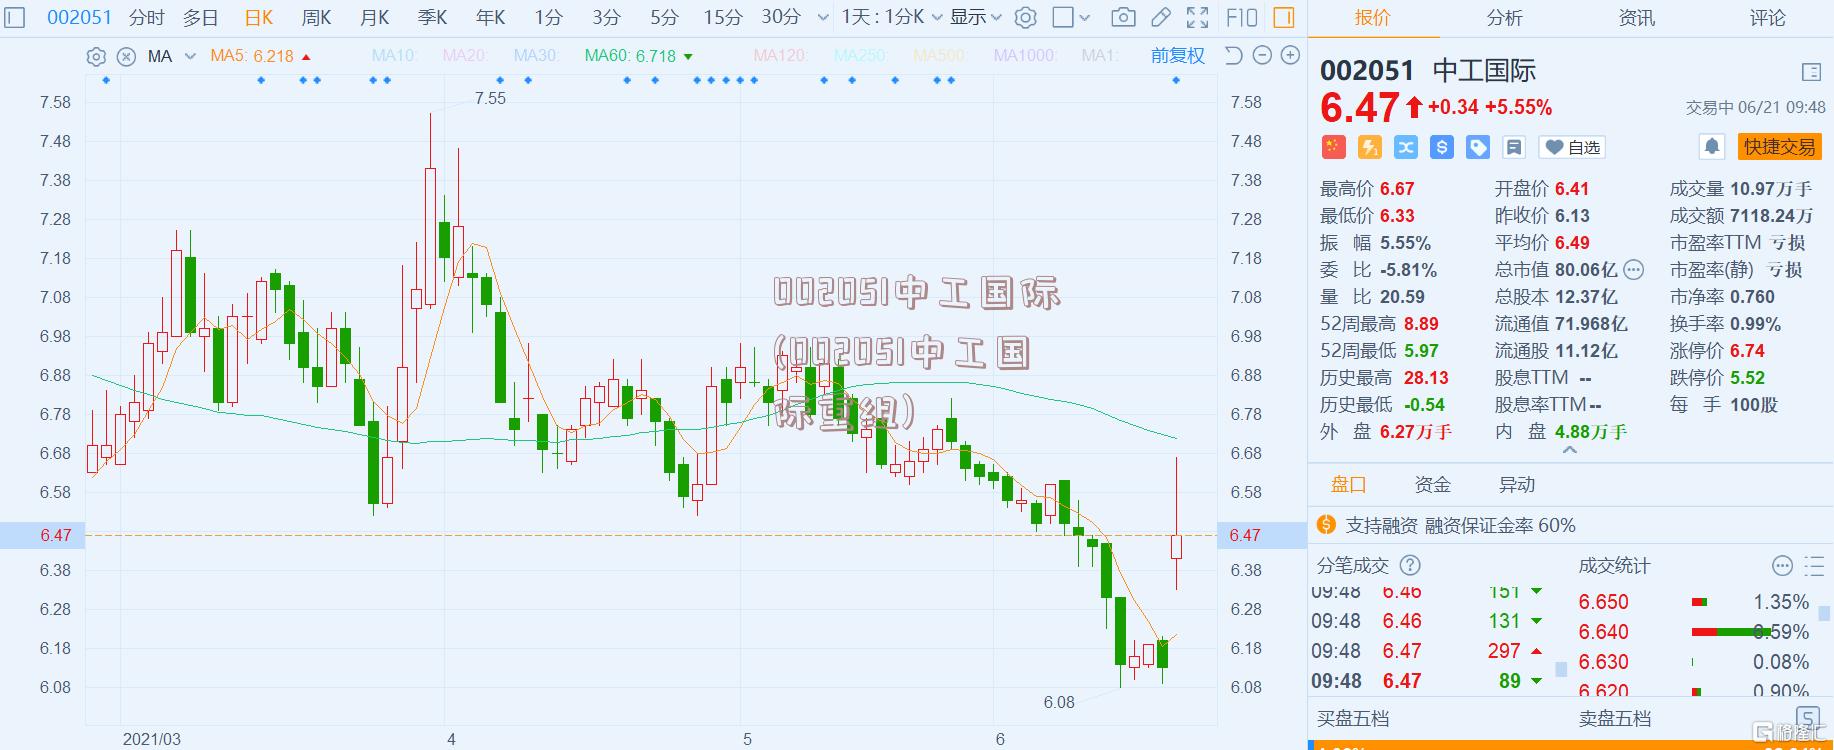This screenshot has width=1834, height=750.
Task: Open the 分析 tab in right panel
Action: (1504, 18)
